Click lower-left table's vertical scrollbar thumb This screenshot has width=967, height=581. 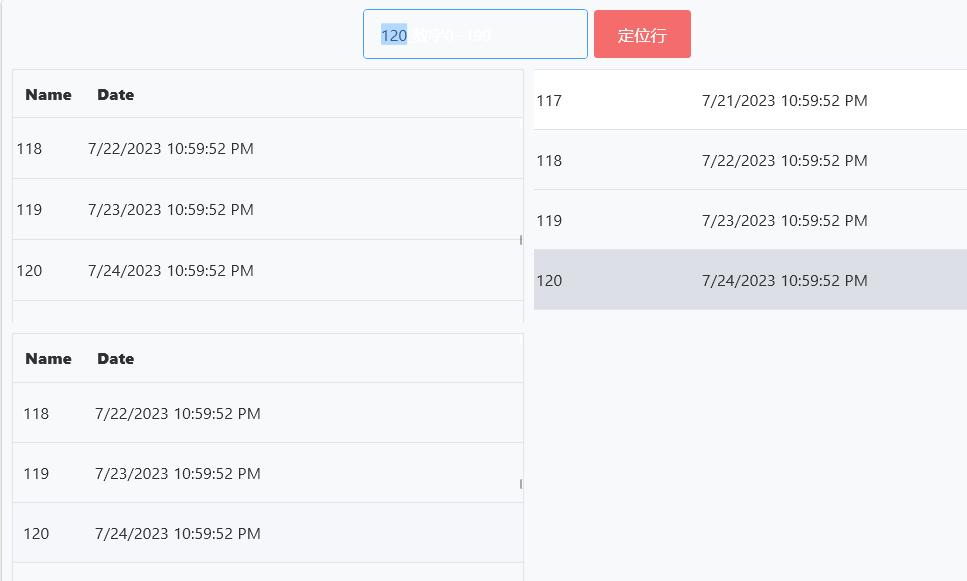521,484
